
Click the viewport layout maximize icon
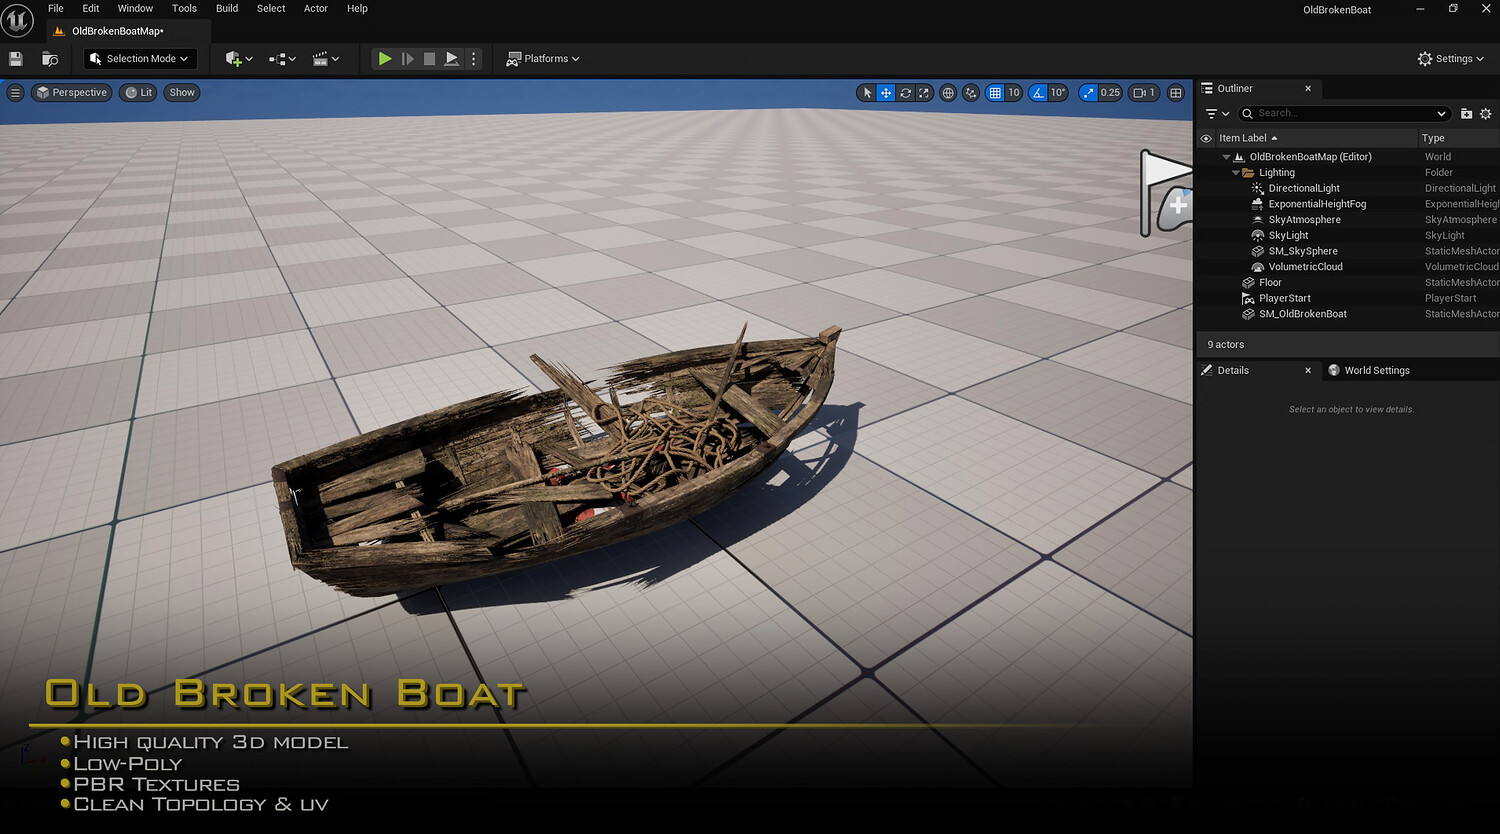point(1176,93)
